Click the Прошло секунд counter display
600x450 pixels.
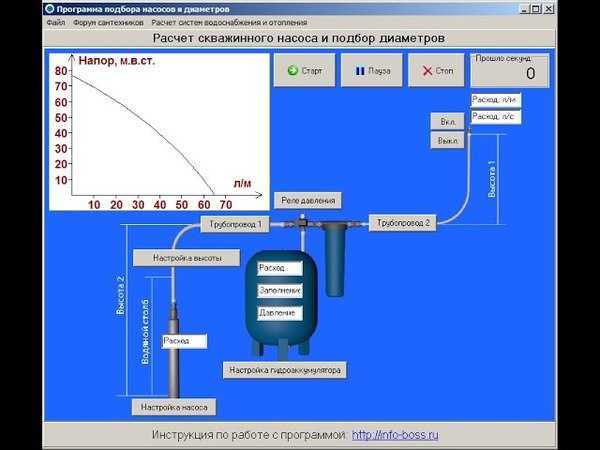(510, 71)
